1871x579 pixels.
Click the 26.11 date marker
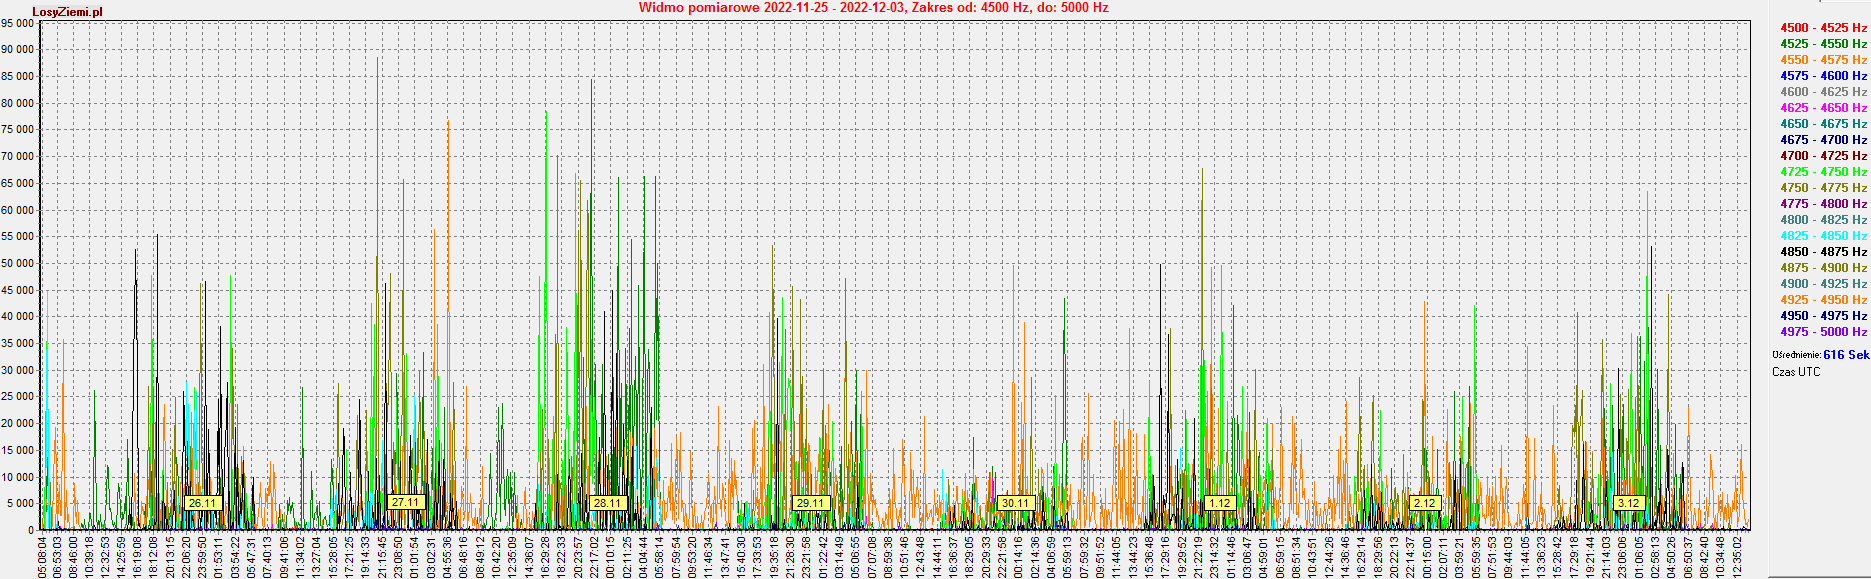point(202,503)
